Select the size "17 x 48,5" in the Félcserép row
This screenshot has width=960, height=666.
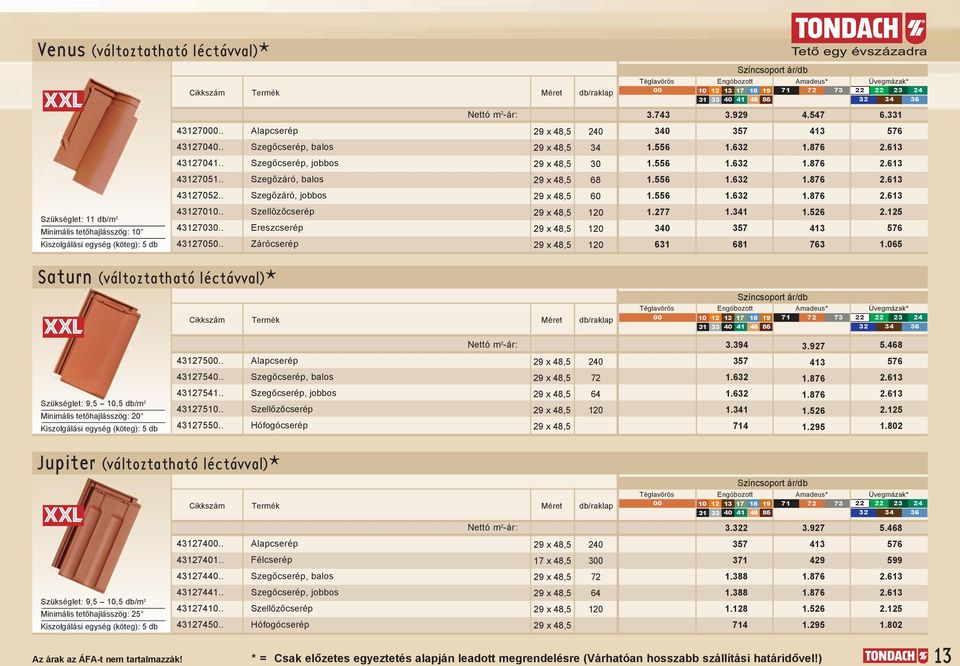[x=552, y=561]
